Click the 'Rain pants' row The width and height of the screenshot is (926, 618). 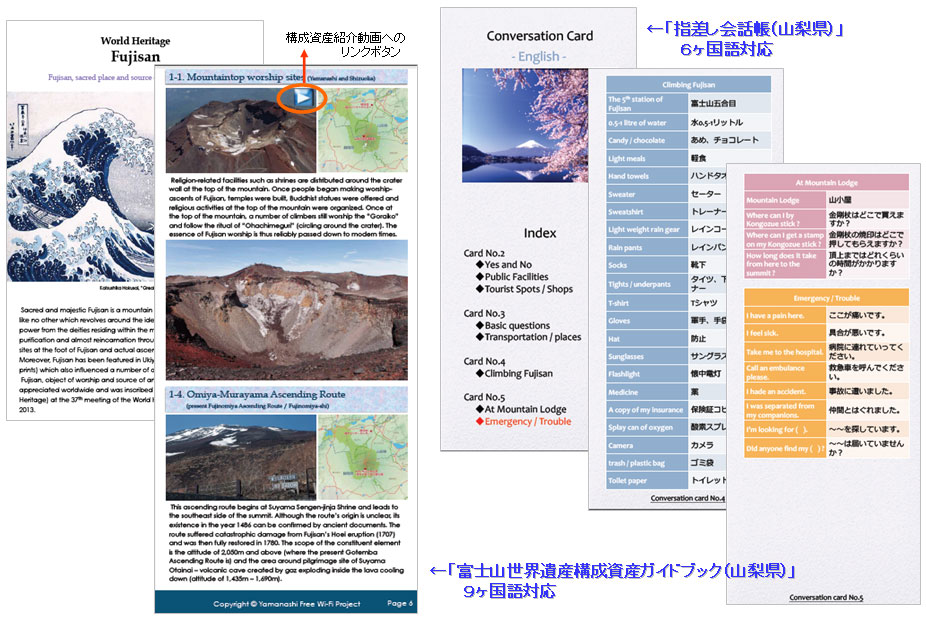click(x=666, y=248)
